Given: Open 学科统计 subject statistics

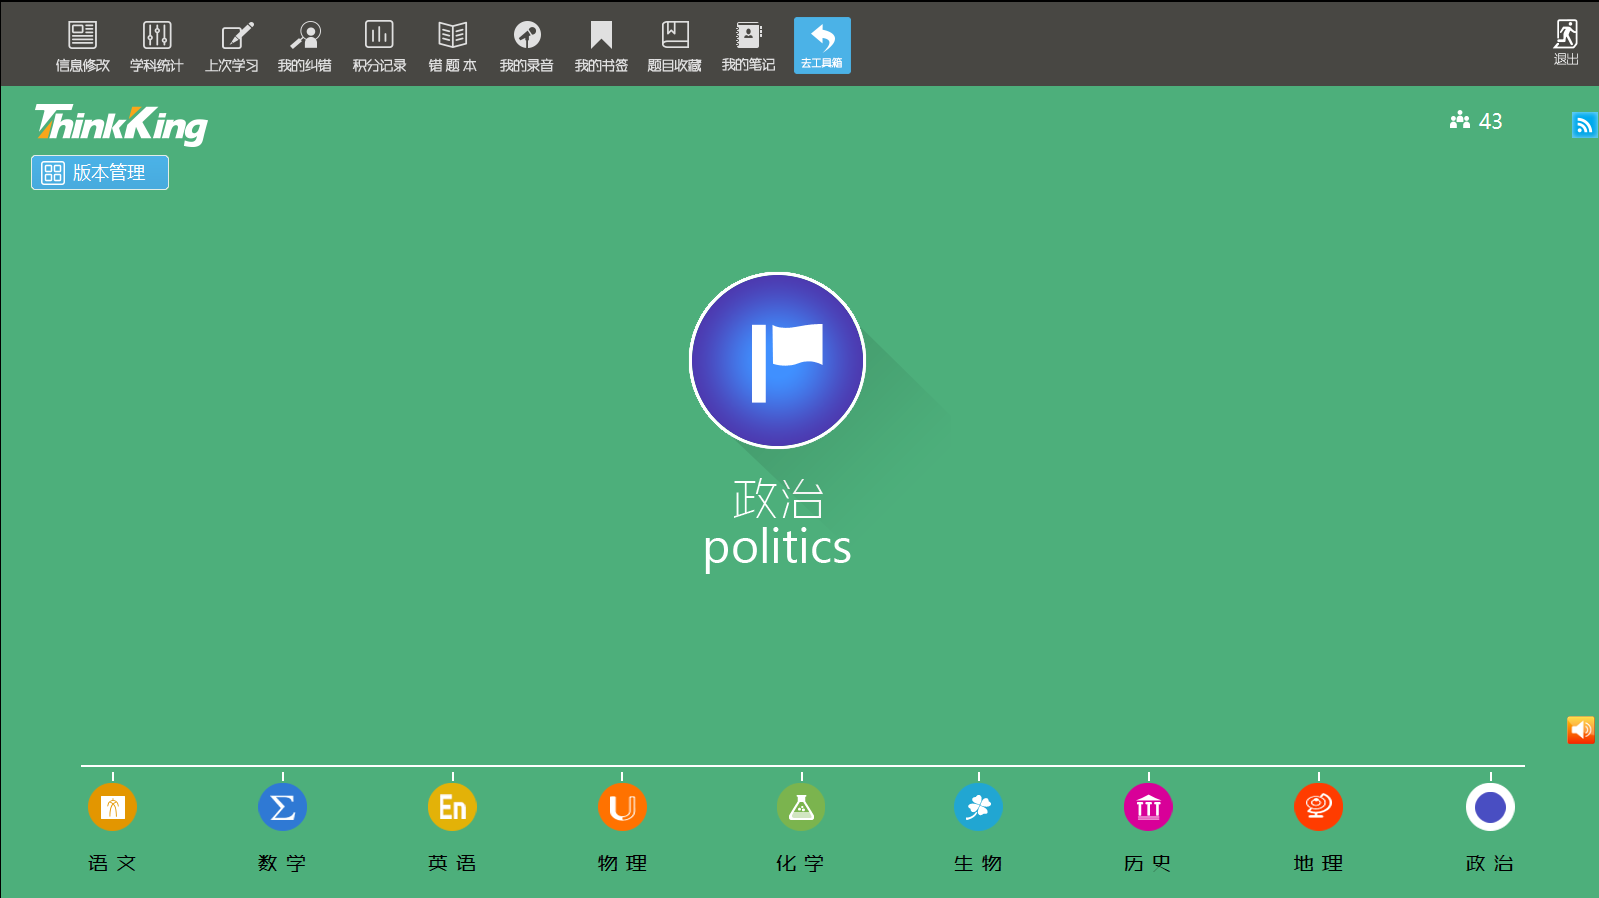Looking at the screenshot, I should click(157, 46).
